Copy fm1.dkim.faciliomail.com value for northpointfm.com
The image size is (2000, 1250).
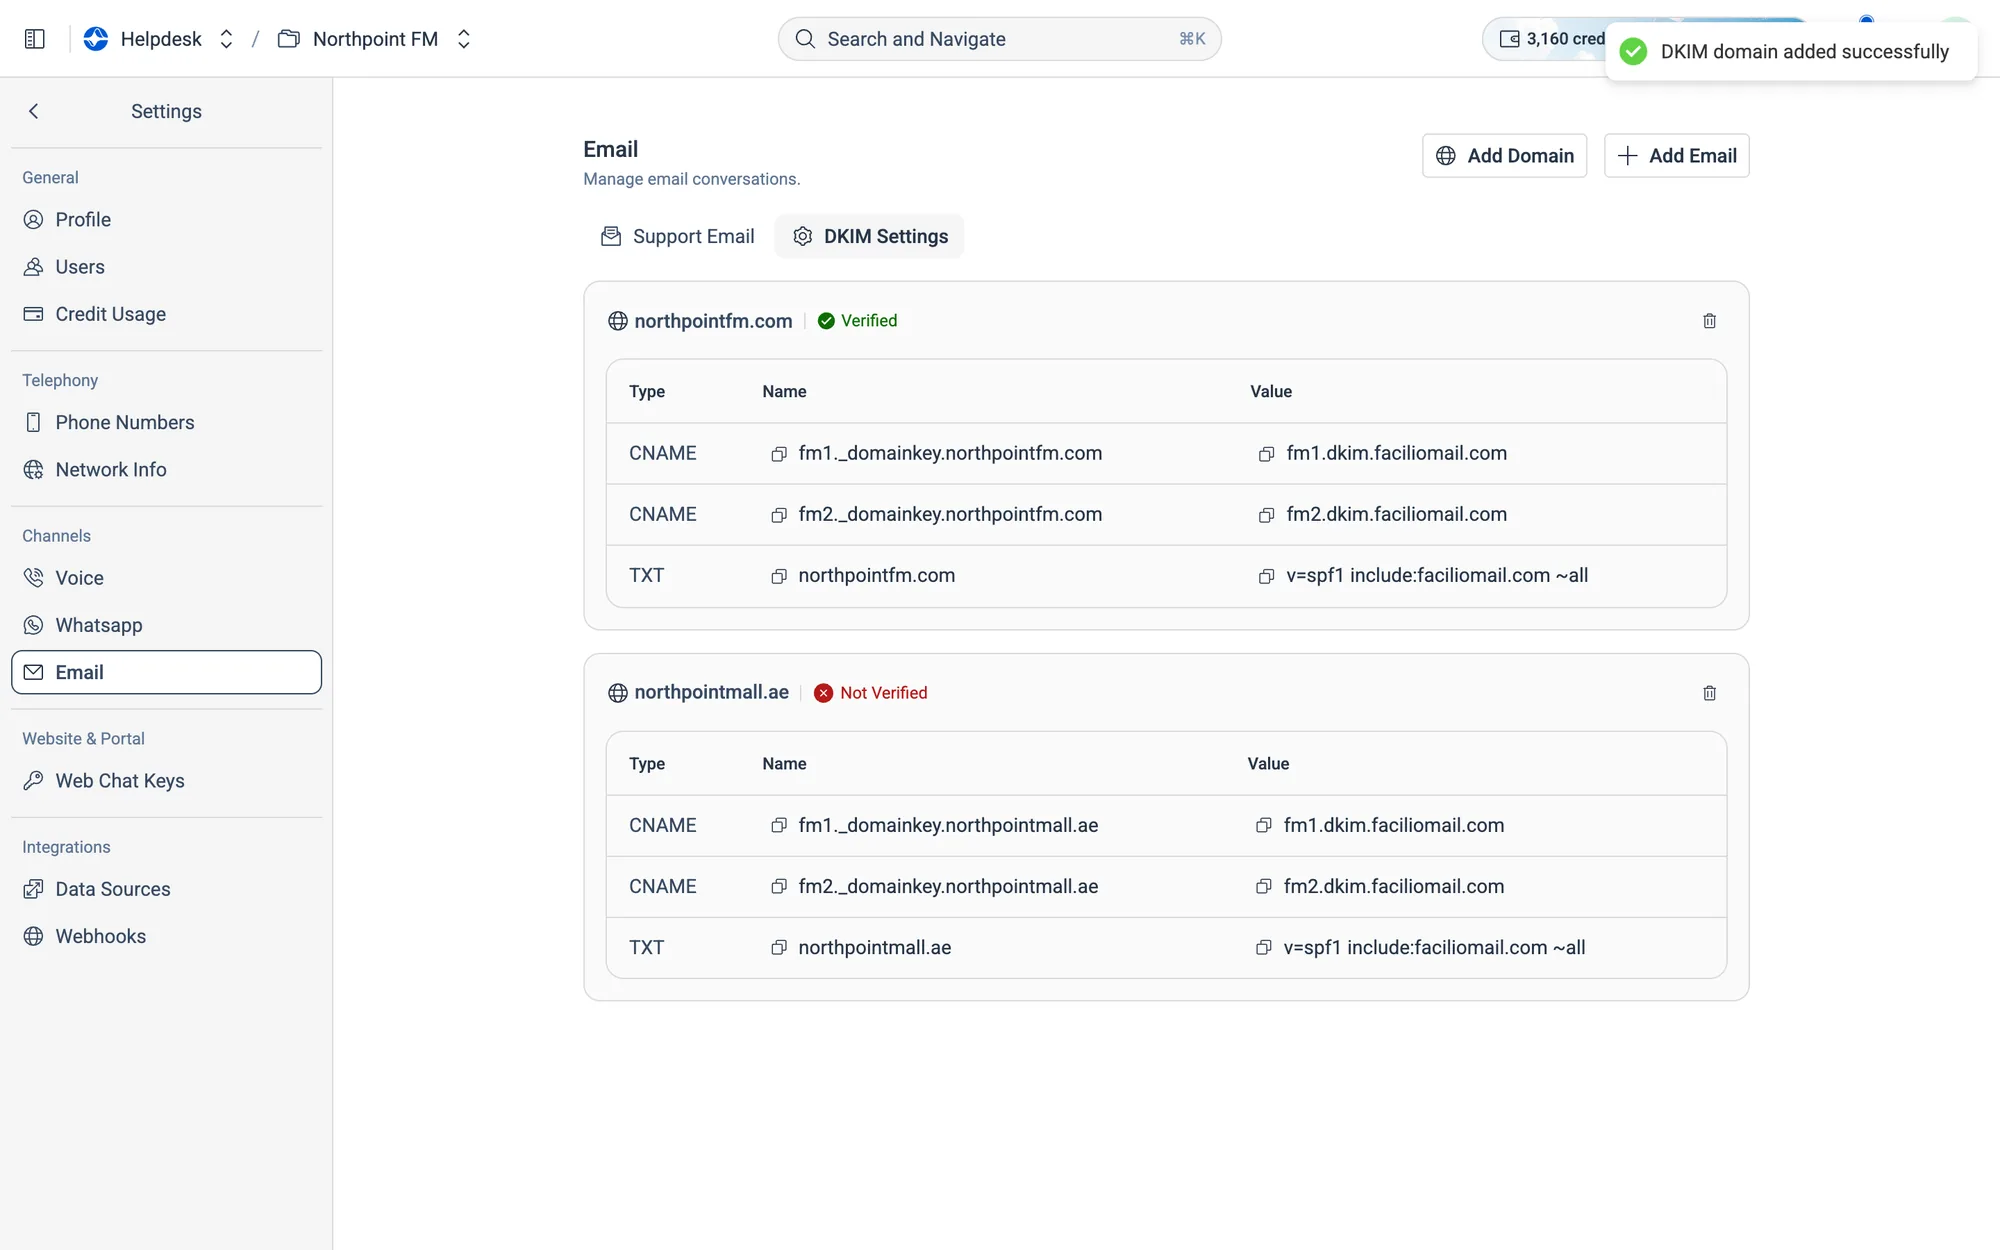[x=1266, y=454]
